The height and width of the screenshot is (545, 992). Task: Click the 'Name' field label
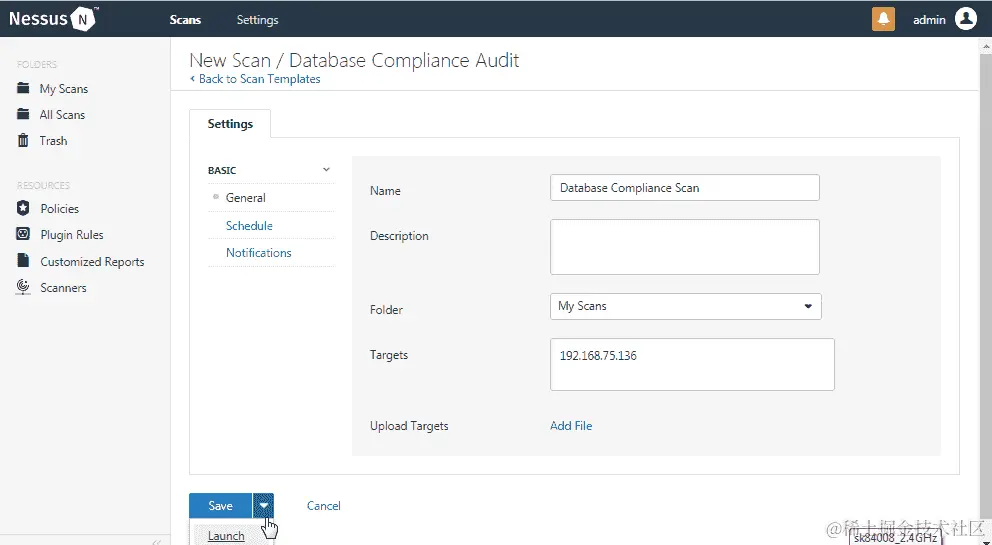click(x=385, y=191)
